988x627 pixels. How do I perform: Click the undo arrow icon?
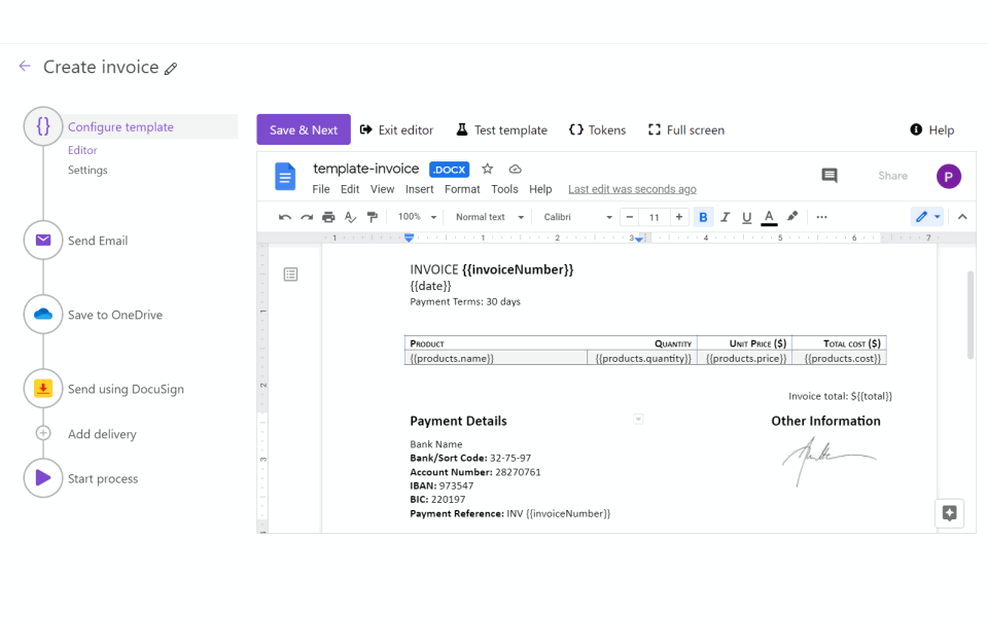click(285, 217)
